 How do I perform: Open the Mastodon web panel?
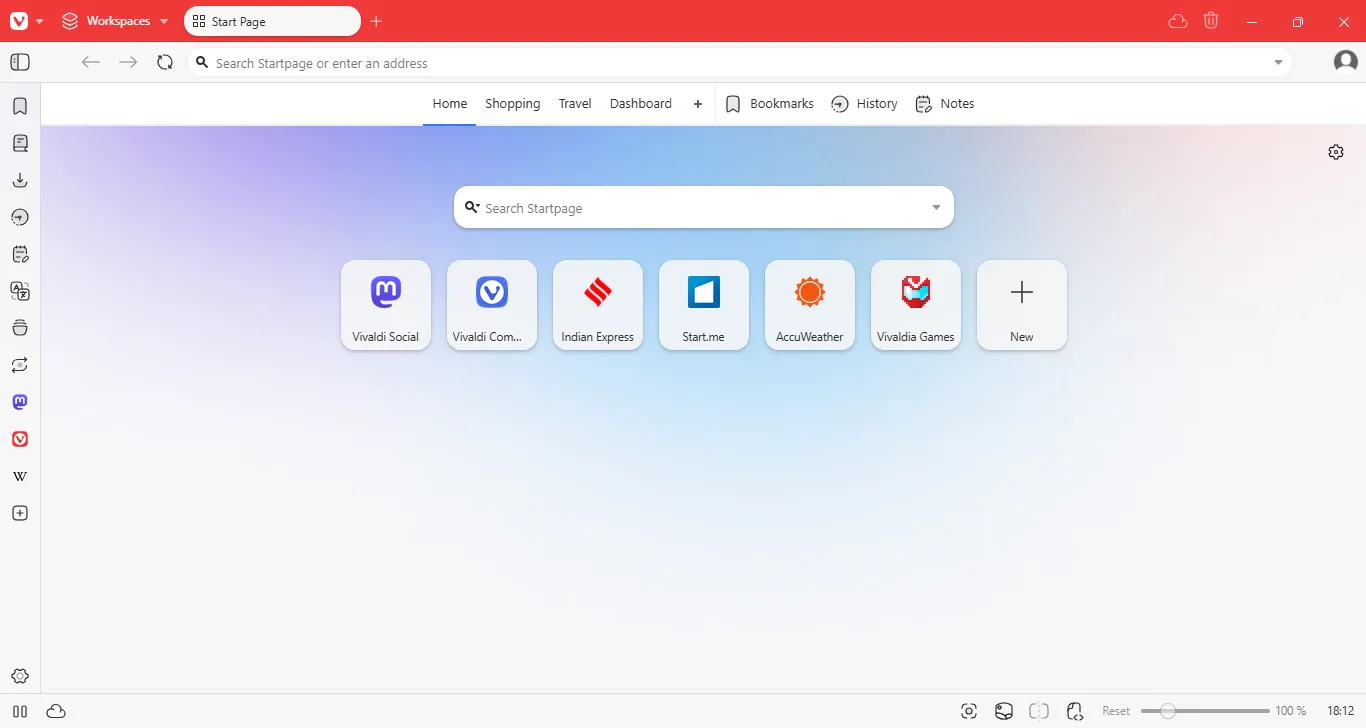tap(19, 402)
